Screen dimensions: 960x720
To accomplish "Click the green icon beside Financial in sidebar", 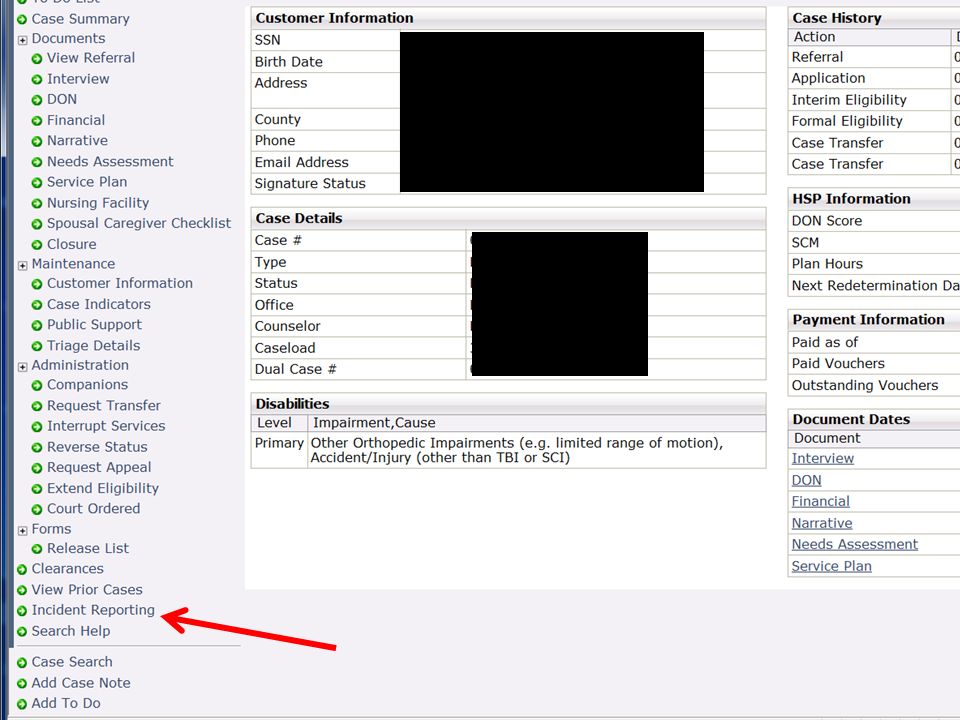I will tap(37, 121).
